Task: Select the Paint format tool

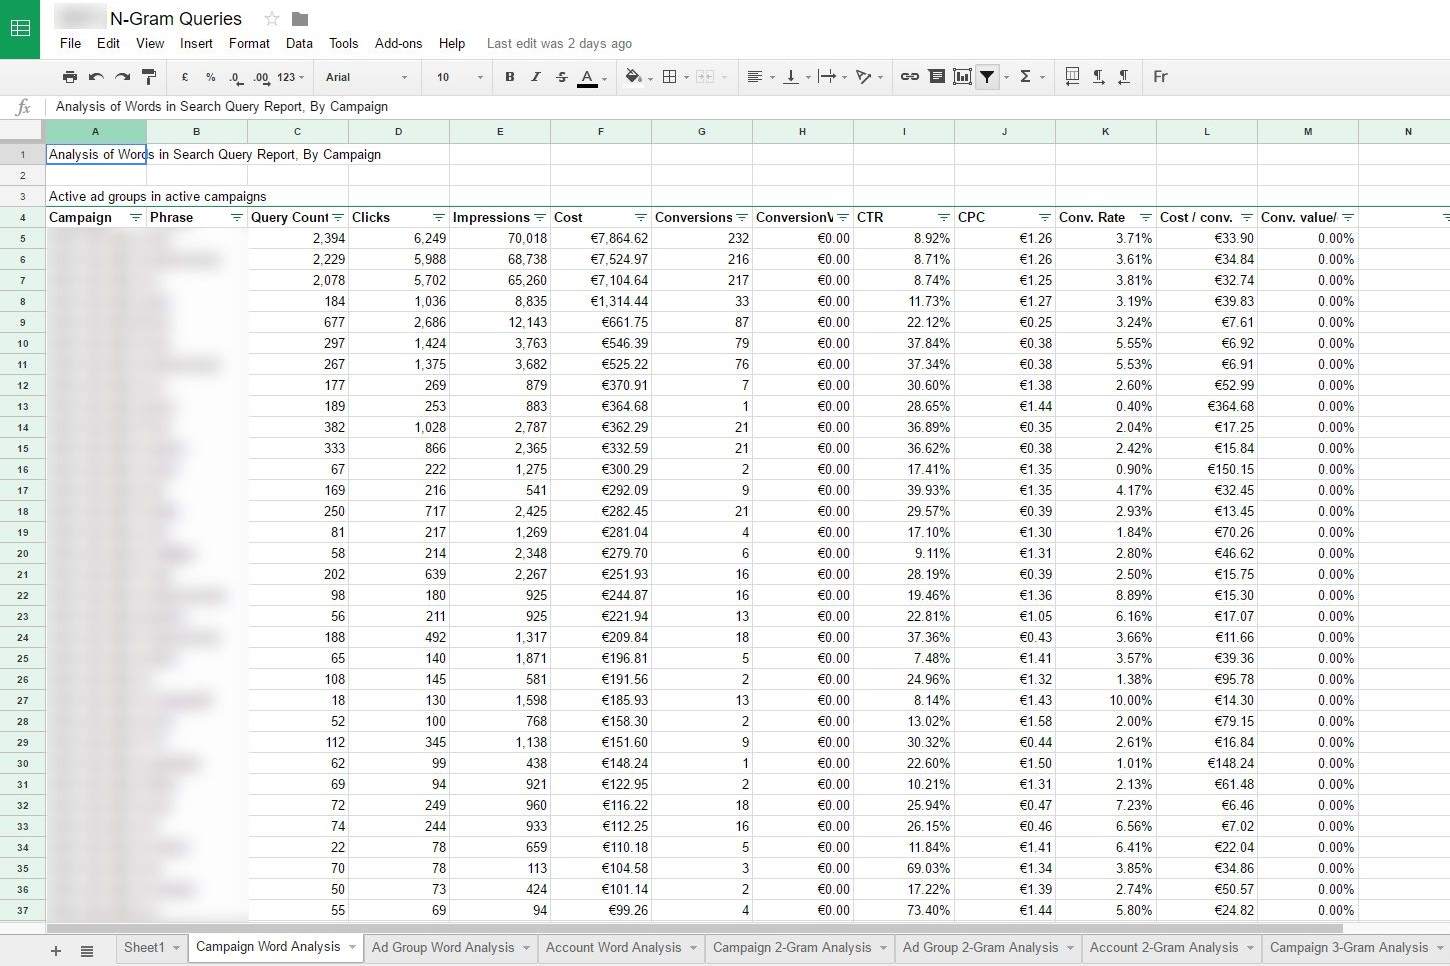Action: [x=148, y=77]
